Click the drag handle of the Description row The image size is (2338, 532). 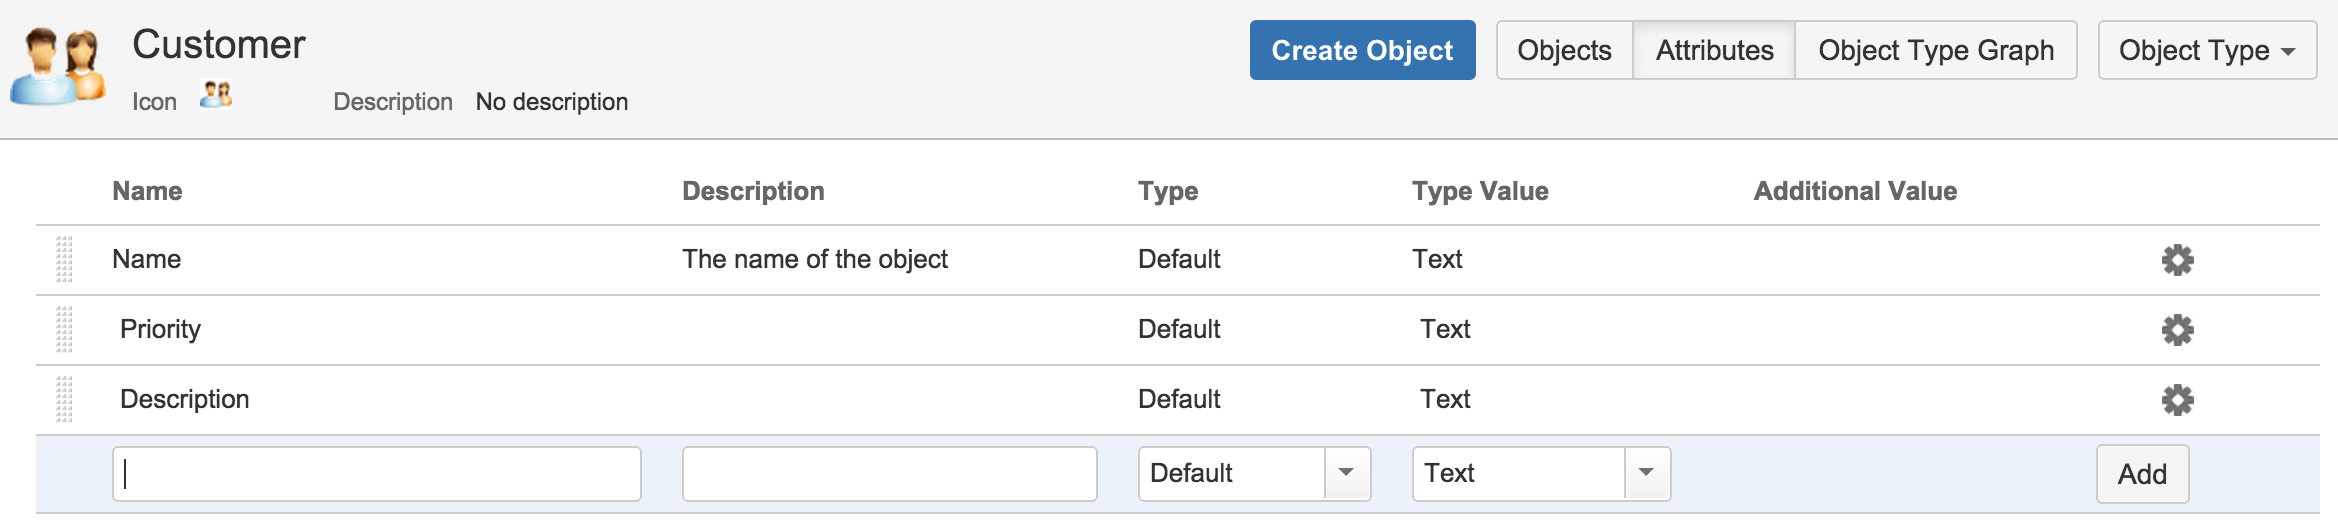click(x=64, y=400)
